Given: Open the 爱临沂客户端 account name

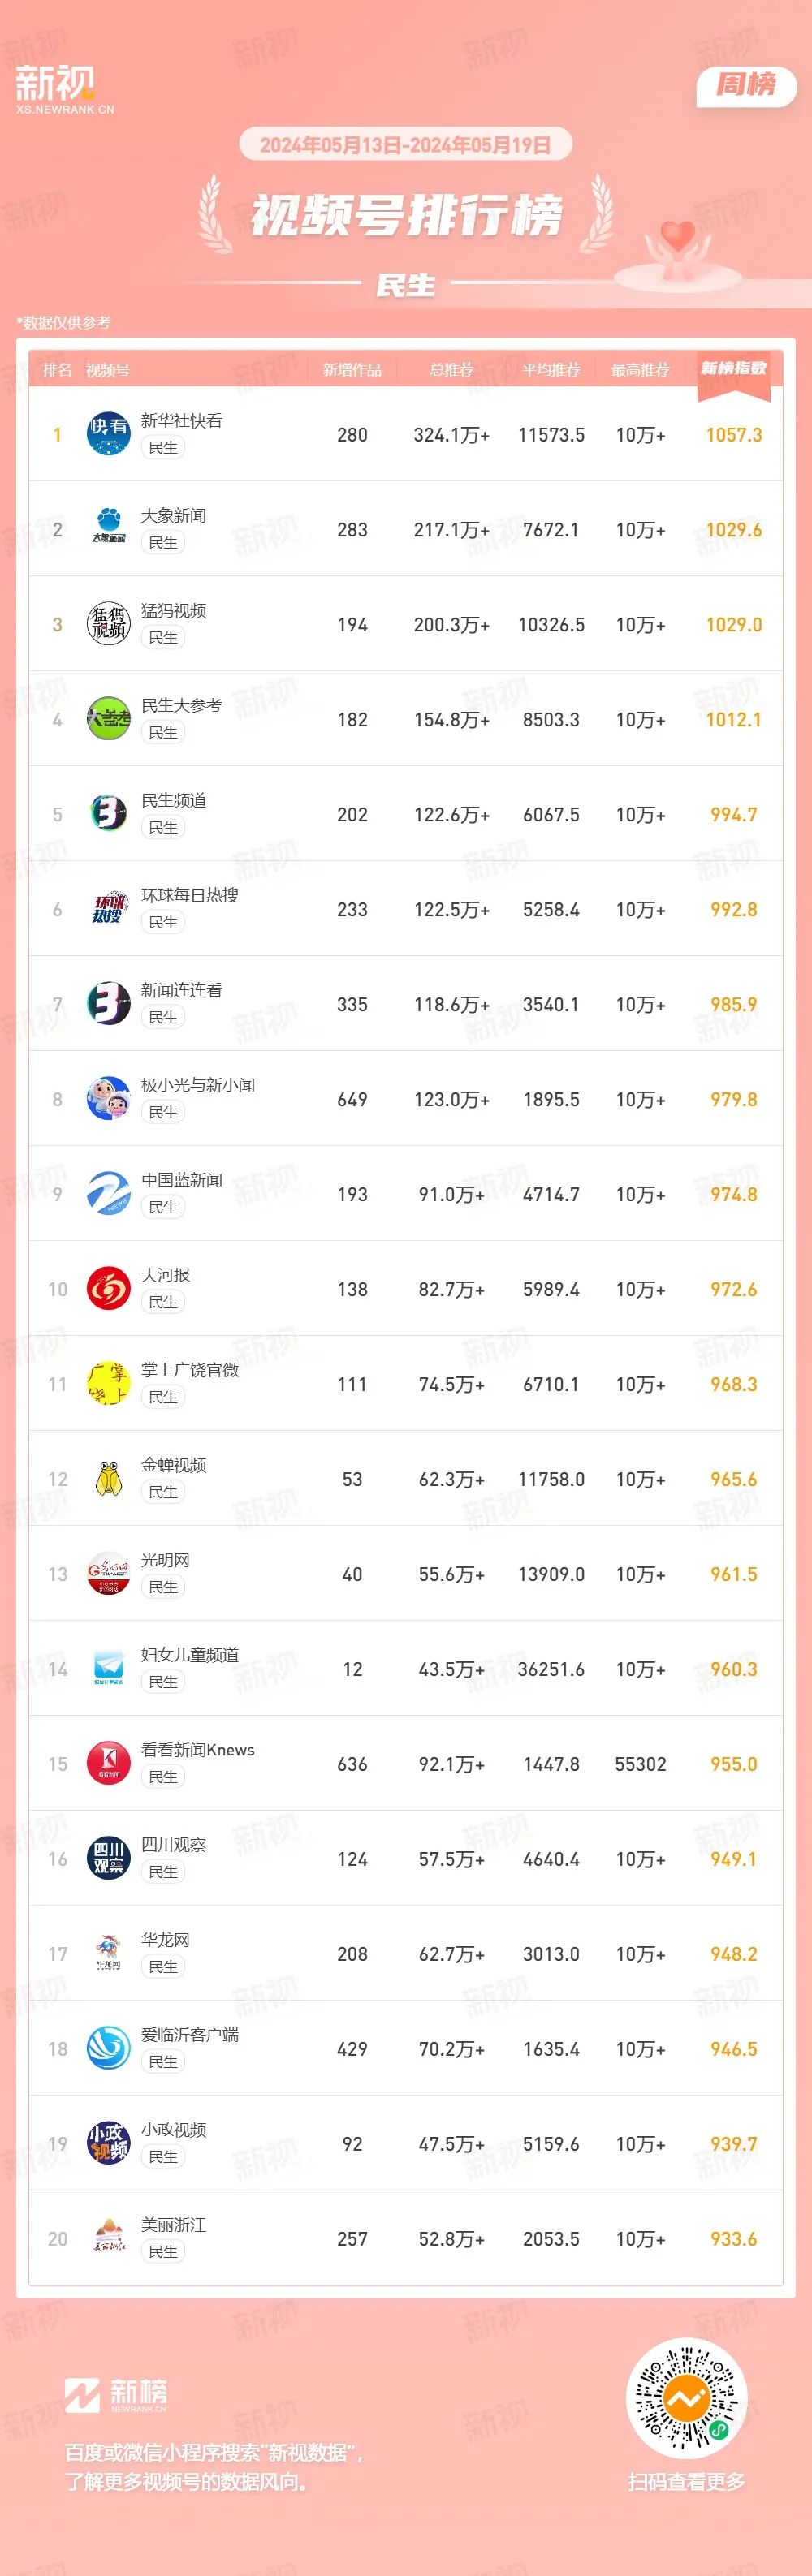Looking at the screenshot, I should click(x=190, y=2034).
